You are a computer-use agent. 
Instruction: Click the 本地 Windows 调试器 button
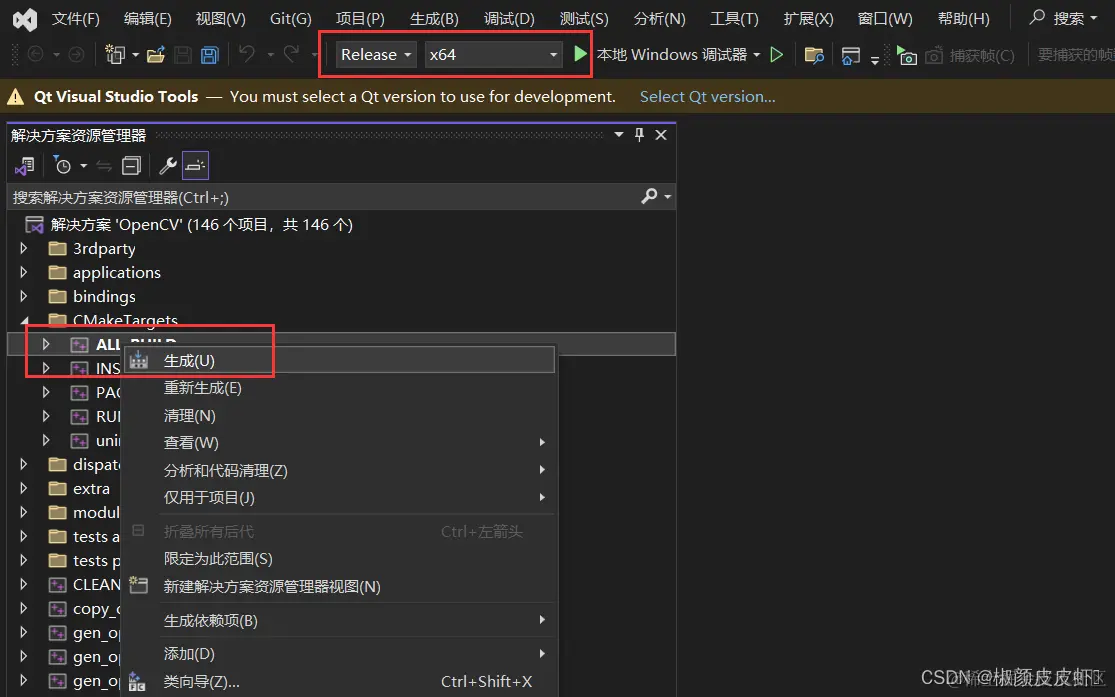(x=671, y=55)
